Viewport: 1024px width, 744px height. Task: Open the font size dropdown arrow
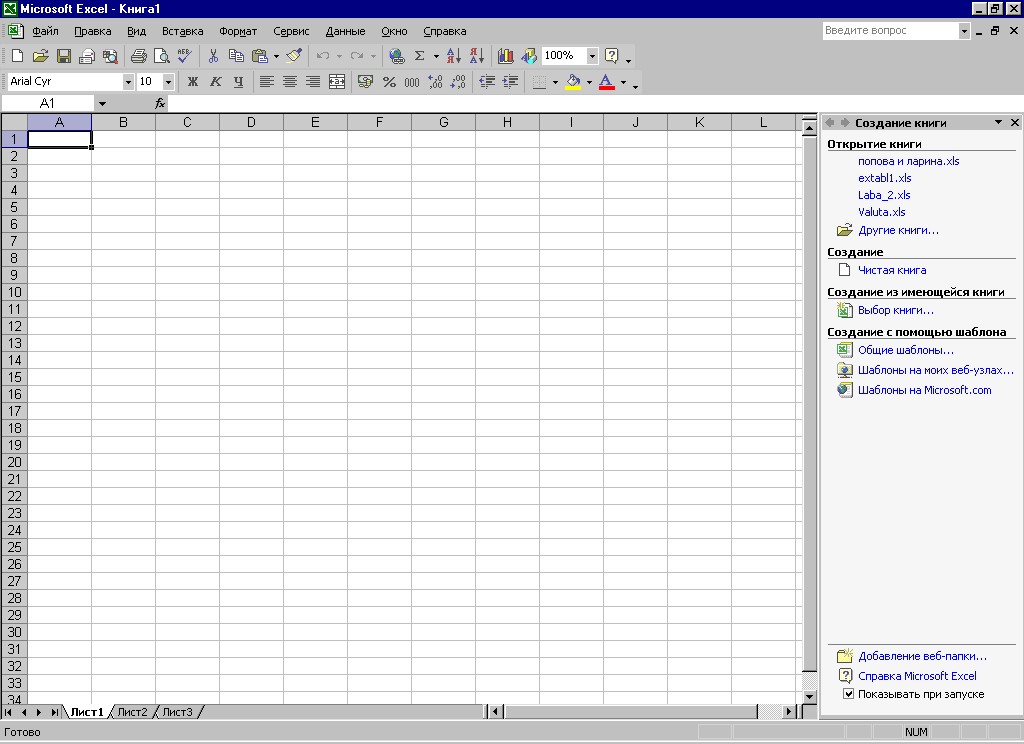pos(168,82)
